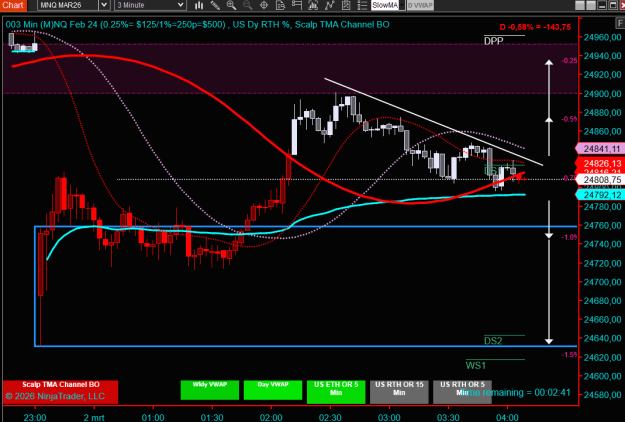Select the white descending trendline

tap(433, 121)
